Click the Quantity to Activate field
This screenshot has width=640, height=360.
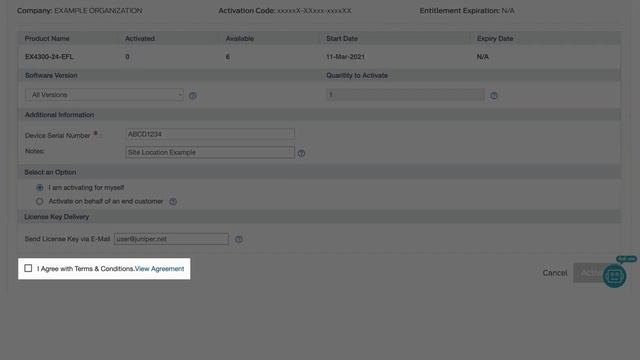tap(405, 95)
